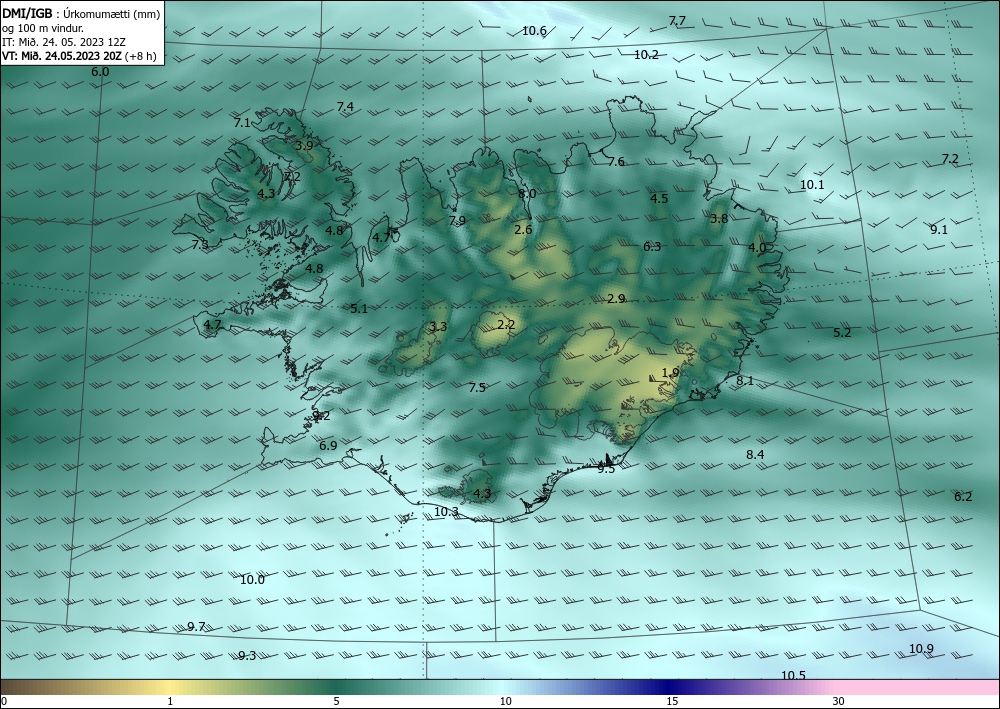
Task: Click the dark blue band of the colour scale
Action: 668,687
